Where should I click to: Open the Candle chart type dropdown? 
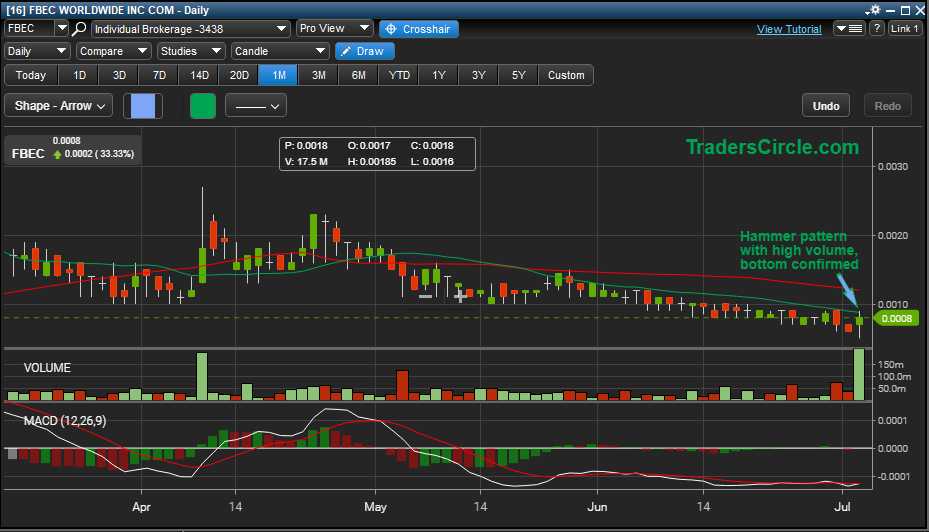tap(280, 52)
